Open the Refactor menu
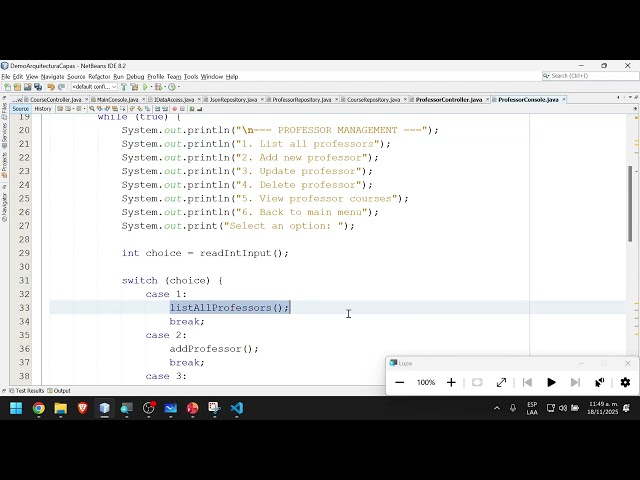 pos(99,76)
